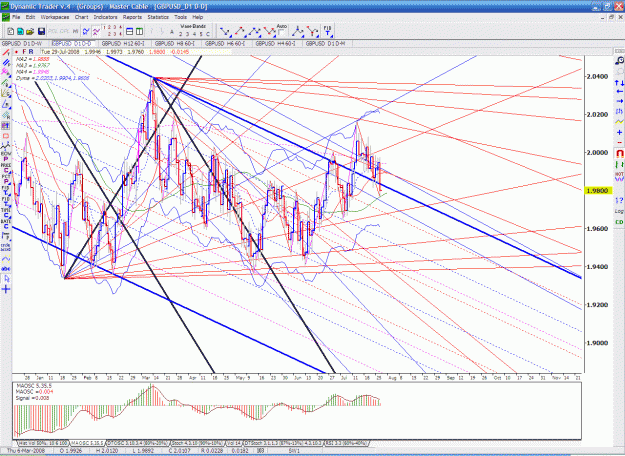The image size is (625, 456).
Task: Open the Reports menu
Action: point(132,17)
